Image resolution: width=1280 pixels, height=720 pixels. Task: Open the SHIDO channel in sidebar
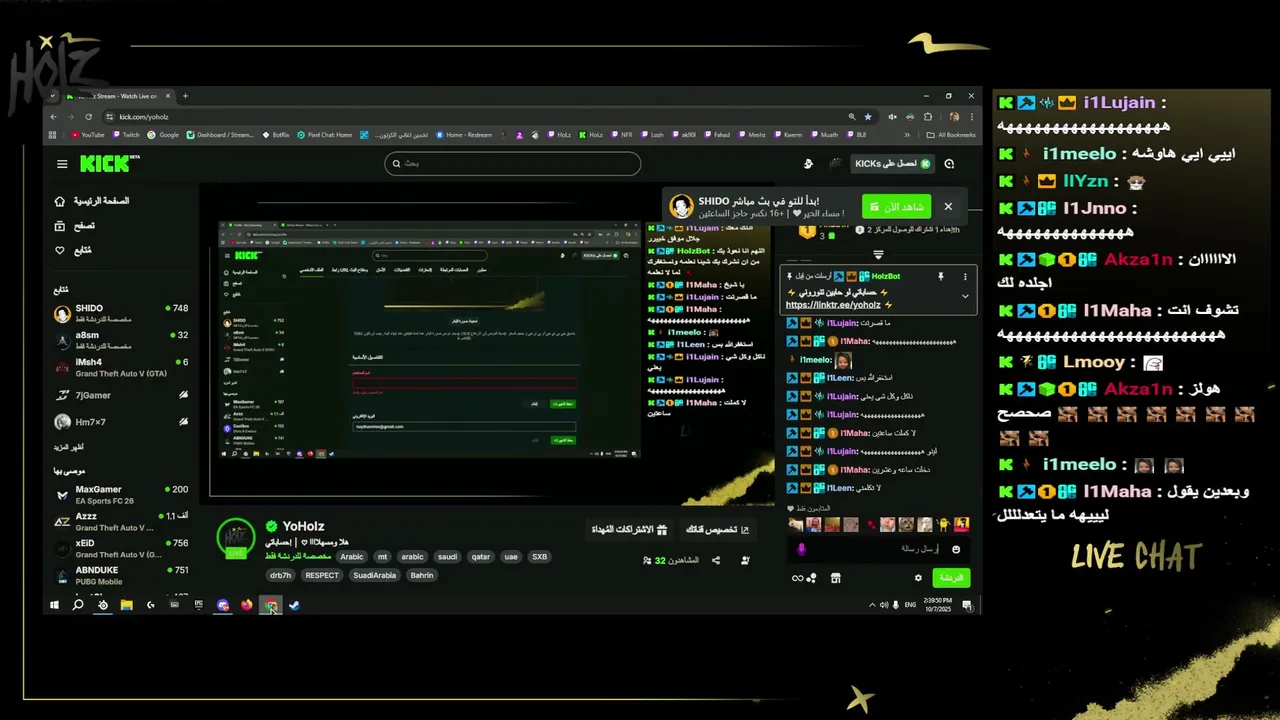tap(120, 313)
